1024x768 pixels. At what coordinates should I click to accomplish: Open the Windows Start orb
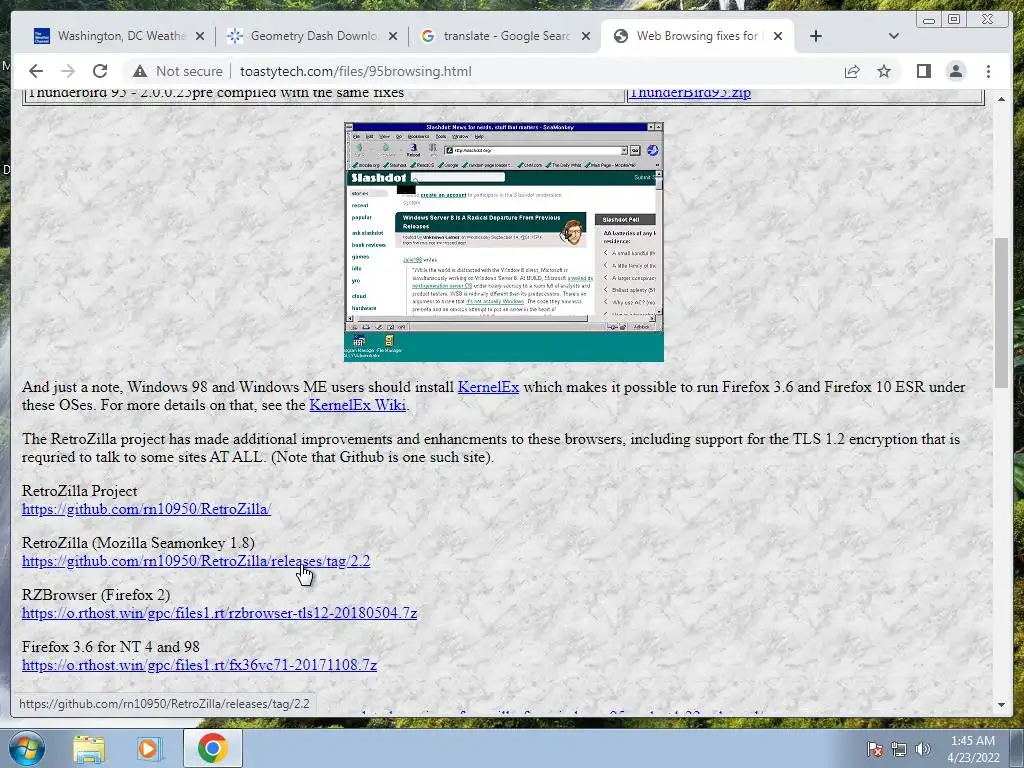26,748
